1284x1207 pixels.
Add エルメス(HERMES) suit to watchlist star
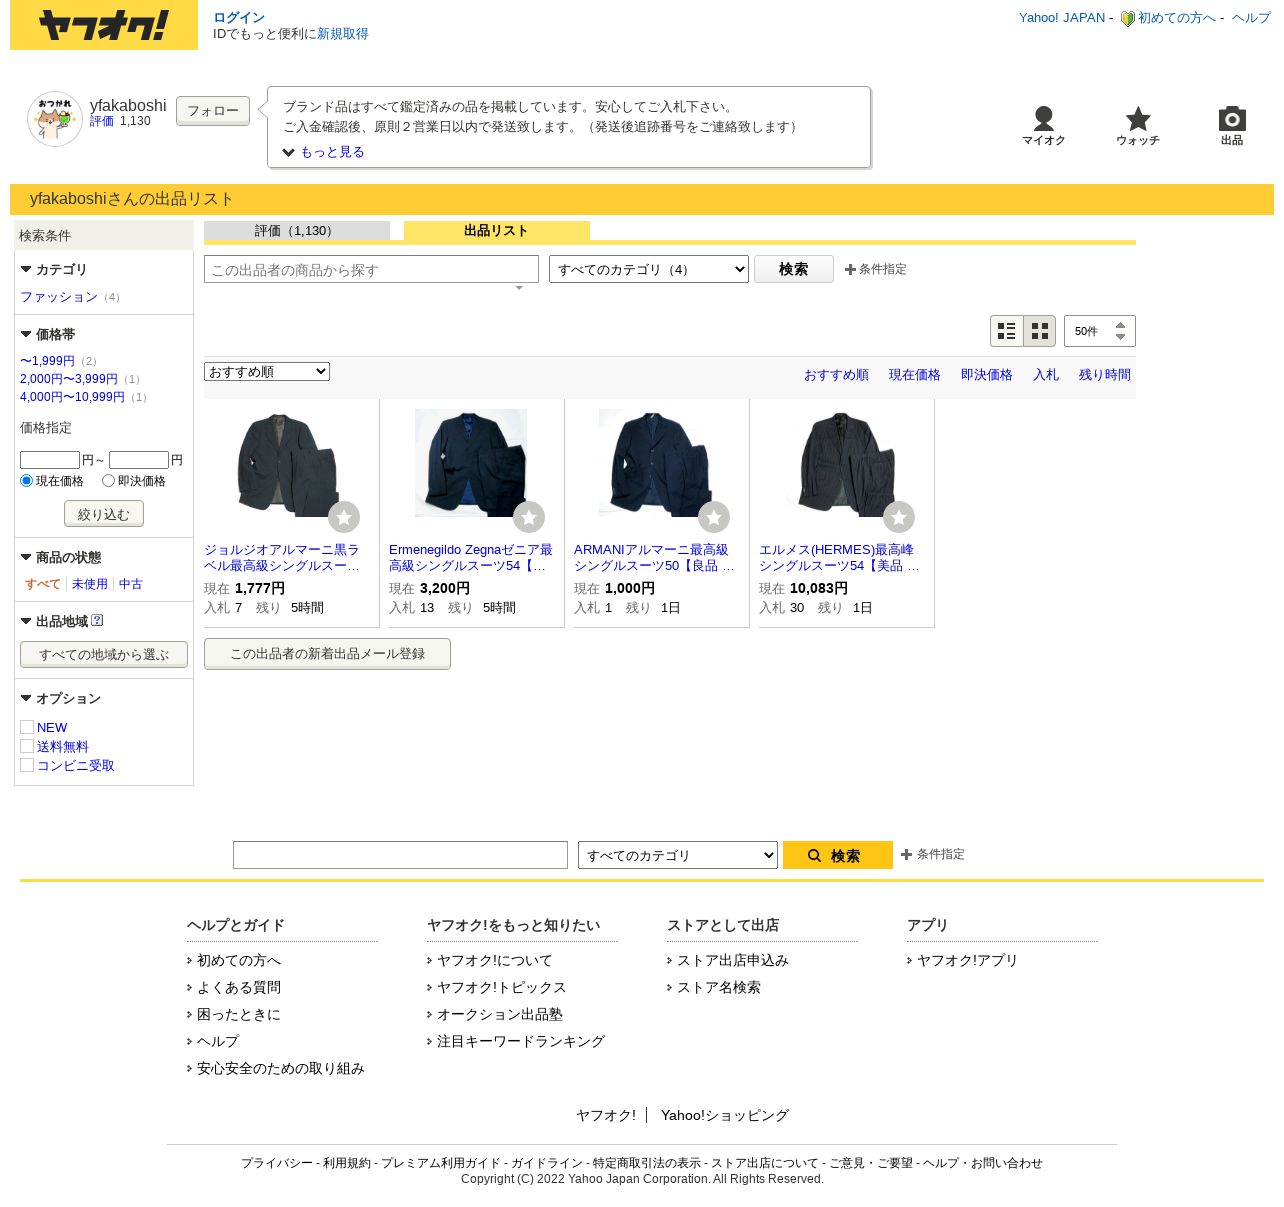coord(899,517)
